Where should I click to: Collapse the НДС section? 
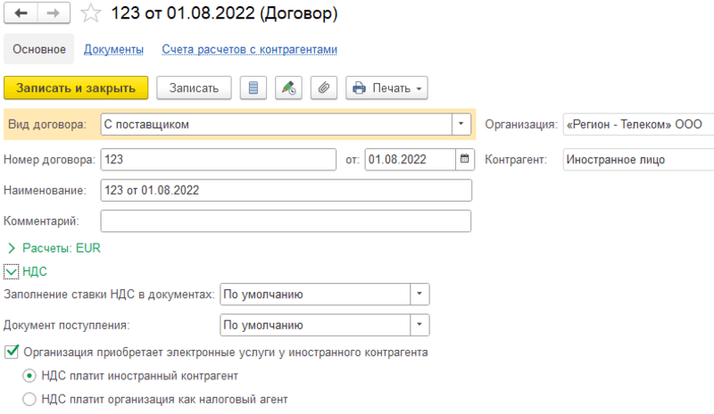tap(12, 271)
